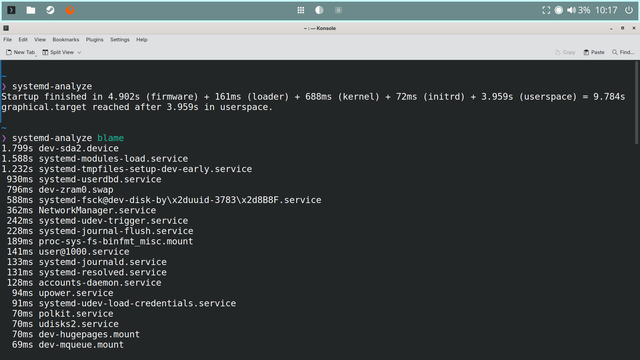Open the Plugins menu
The height and width of the screenshot is (360, 640).
94,40
